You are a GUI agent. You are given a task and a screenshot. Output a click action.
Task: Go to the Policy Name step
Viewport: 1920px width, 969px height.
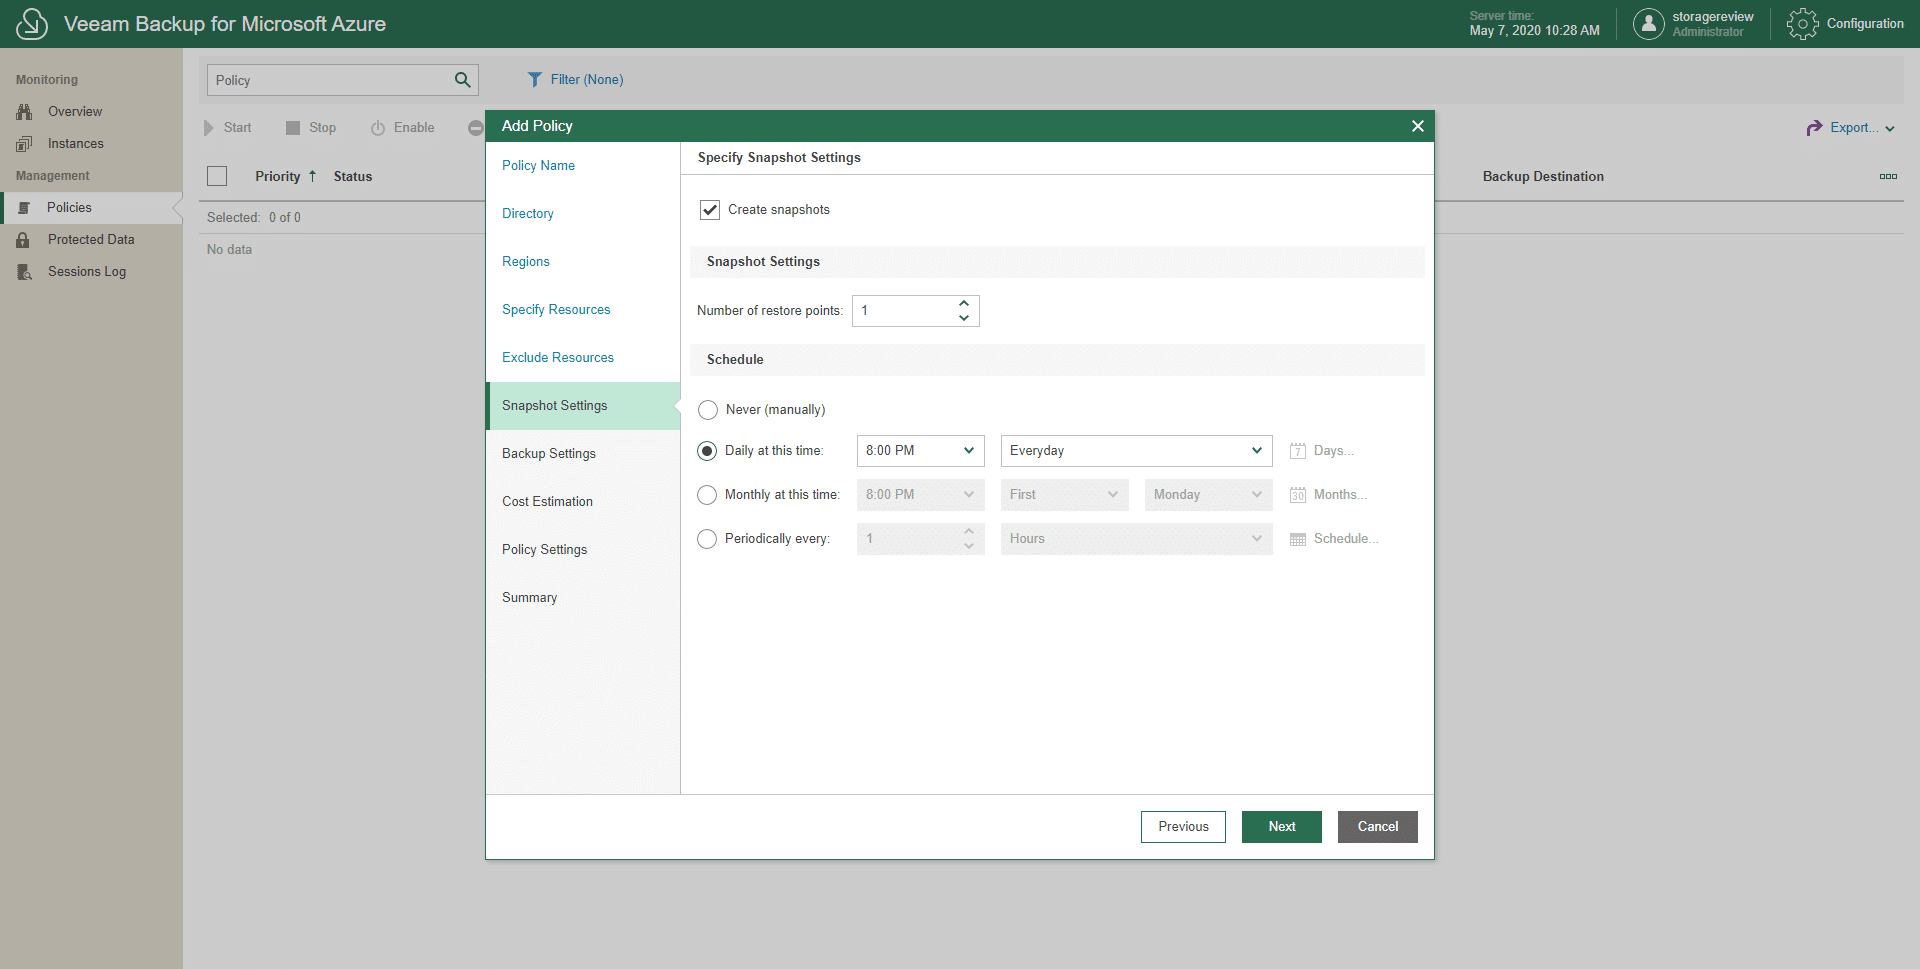pos(538,166)
